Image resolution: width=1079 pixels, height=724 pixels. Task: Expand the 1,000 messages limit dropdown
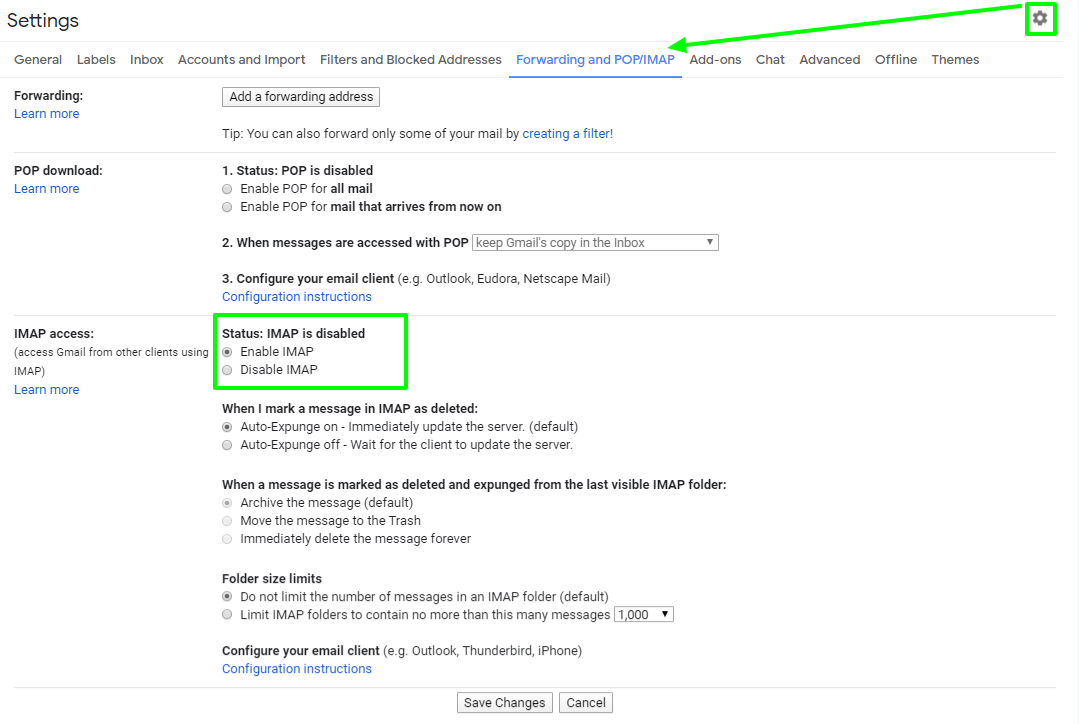click(x=643, y=615)
